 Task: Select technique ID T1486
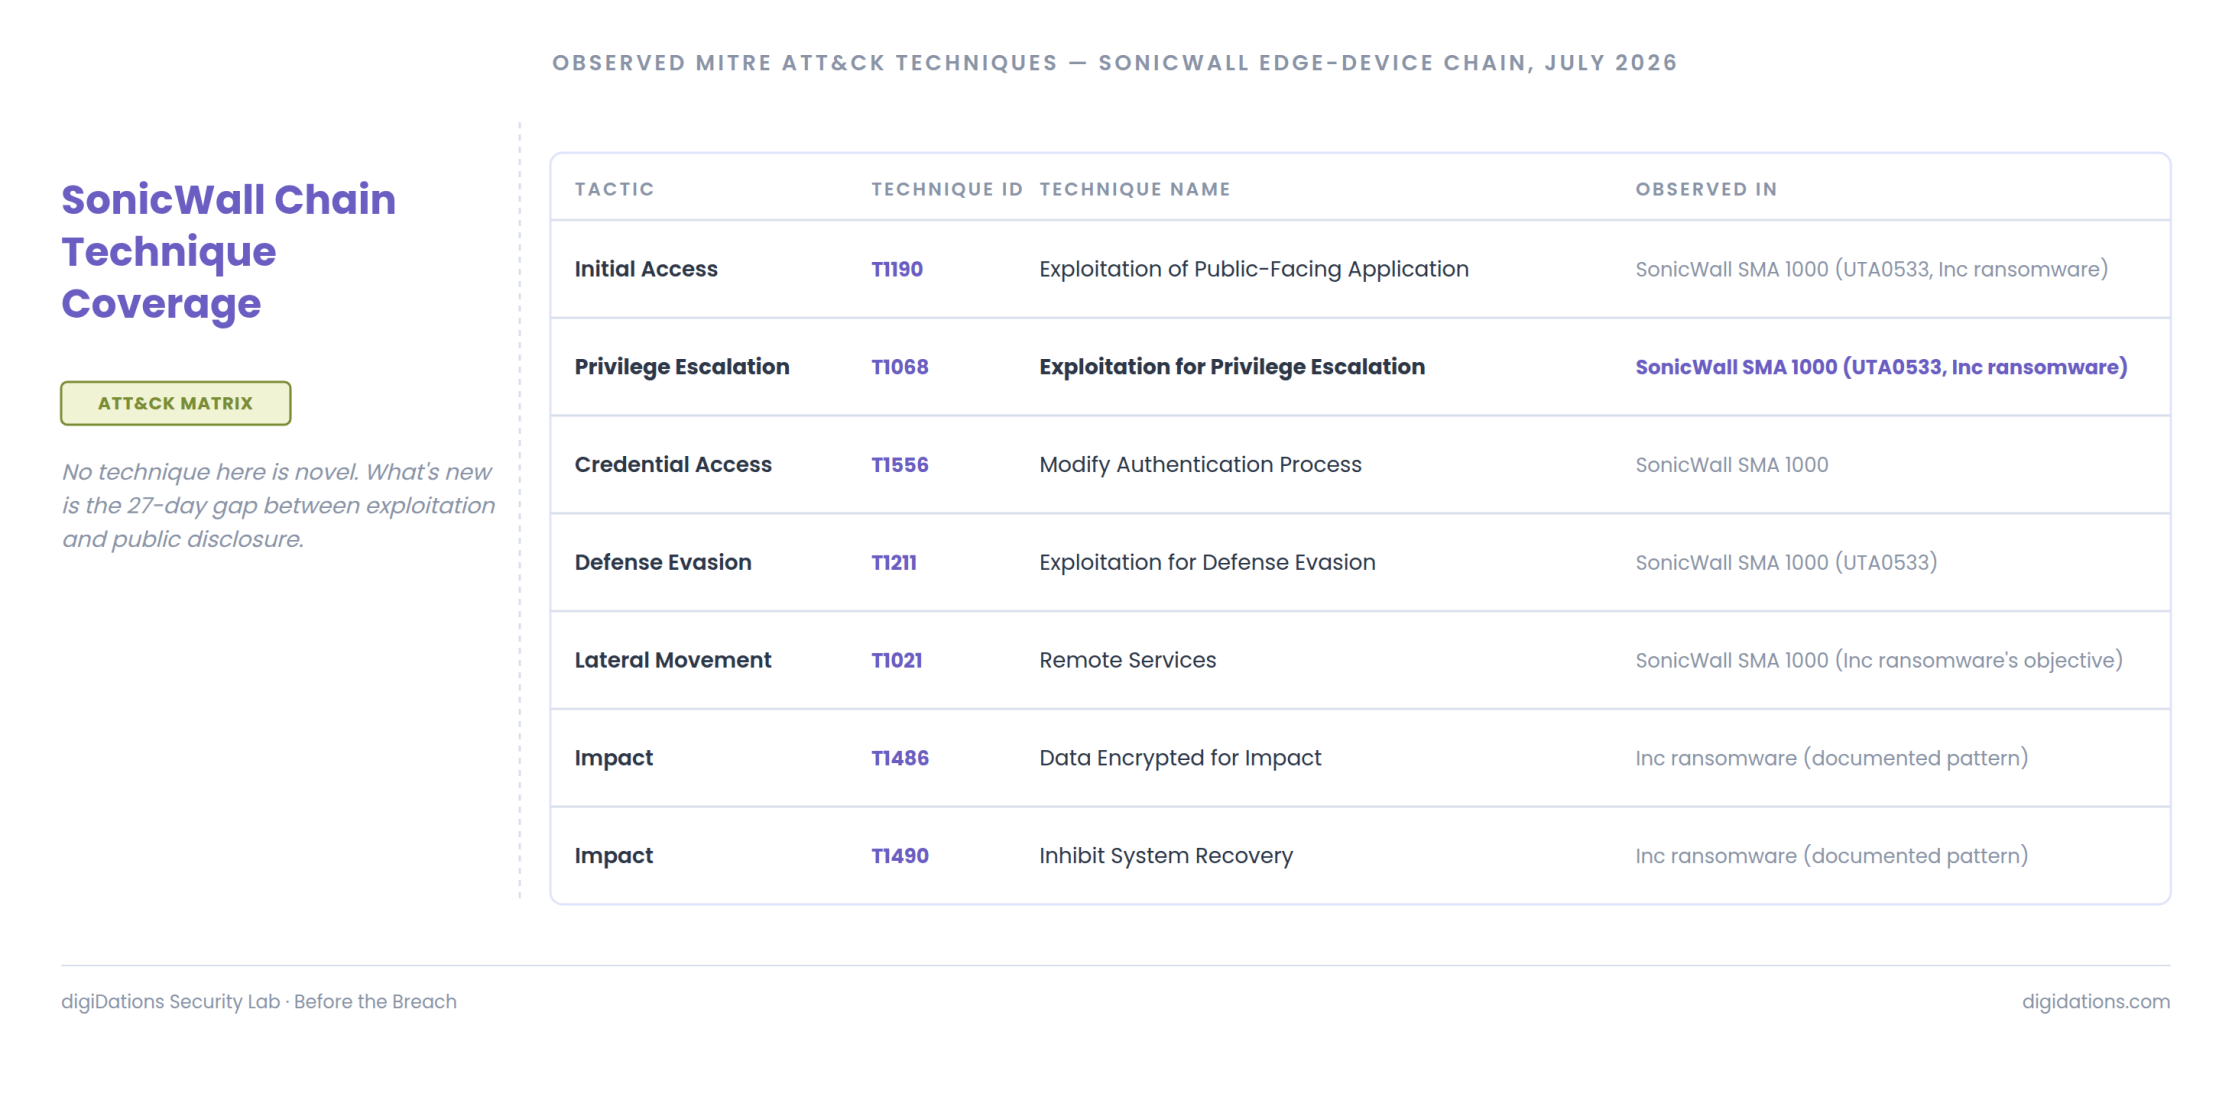pyautogui.click(x=900, y=758)
